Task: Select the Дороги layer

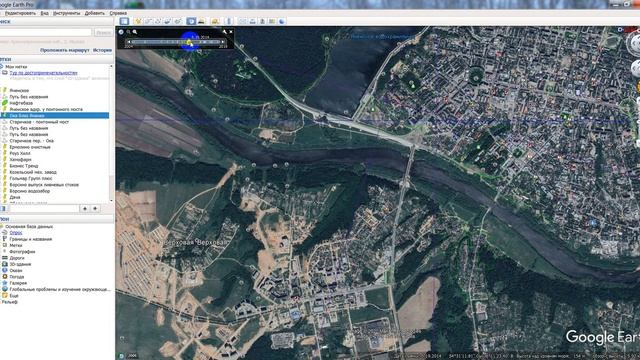Action: point(17,258)
